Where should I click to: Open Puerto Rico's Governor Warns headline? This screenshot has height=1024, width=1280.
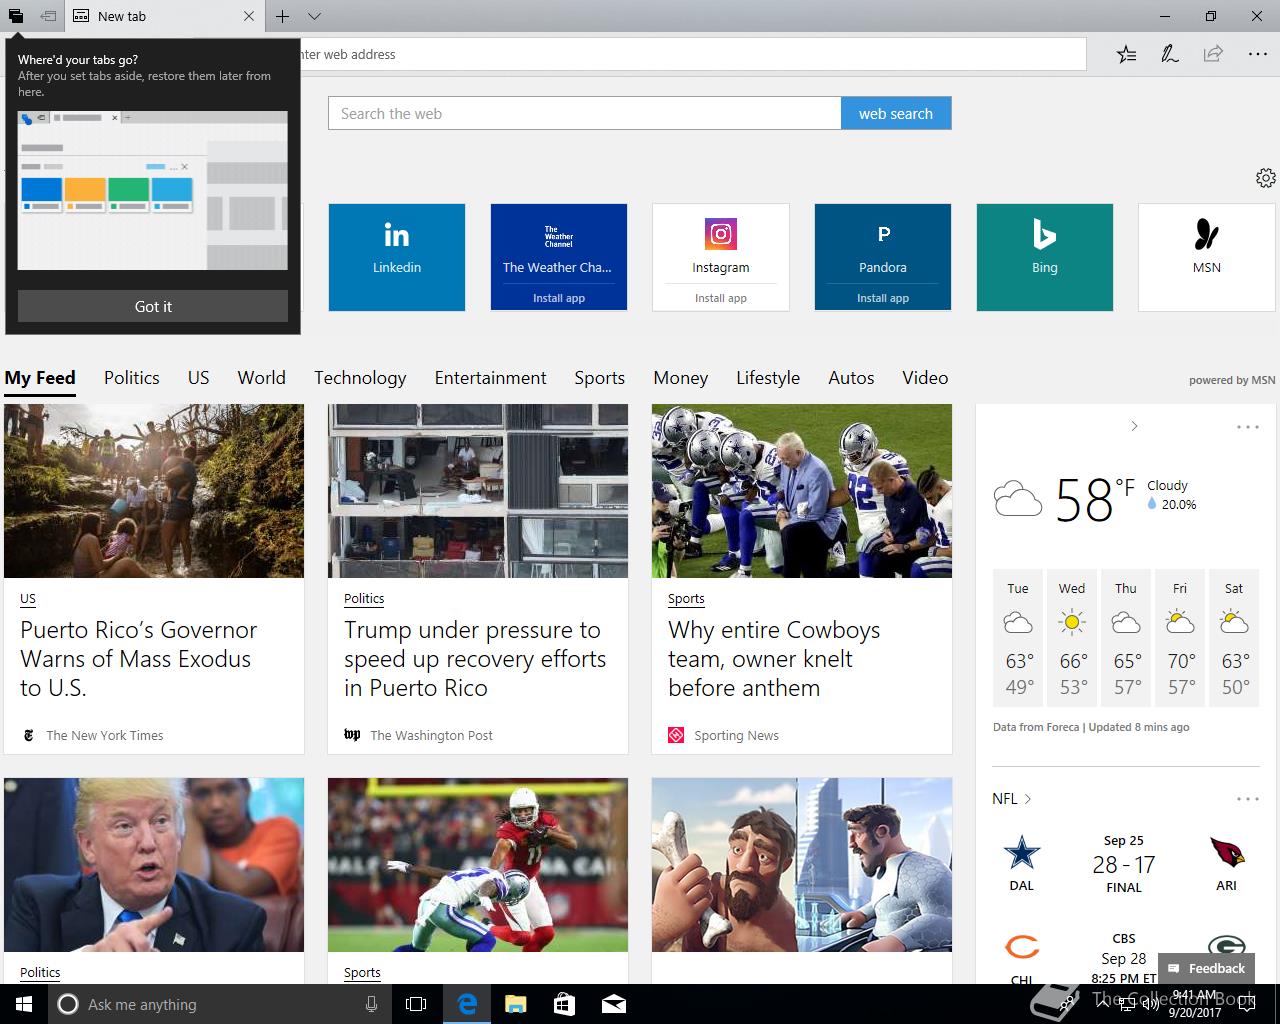click(139, 659)
